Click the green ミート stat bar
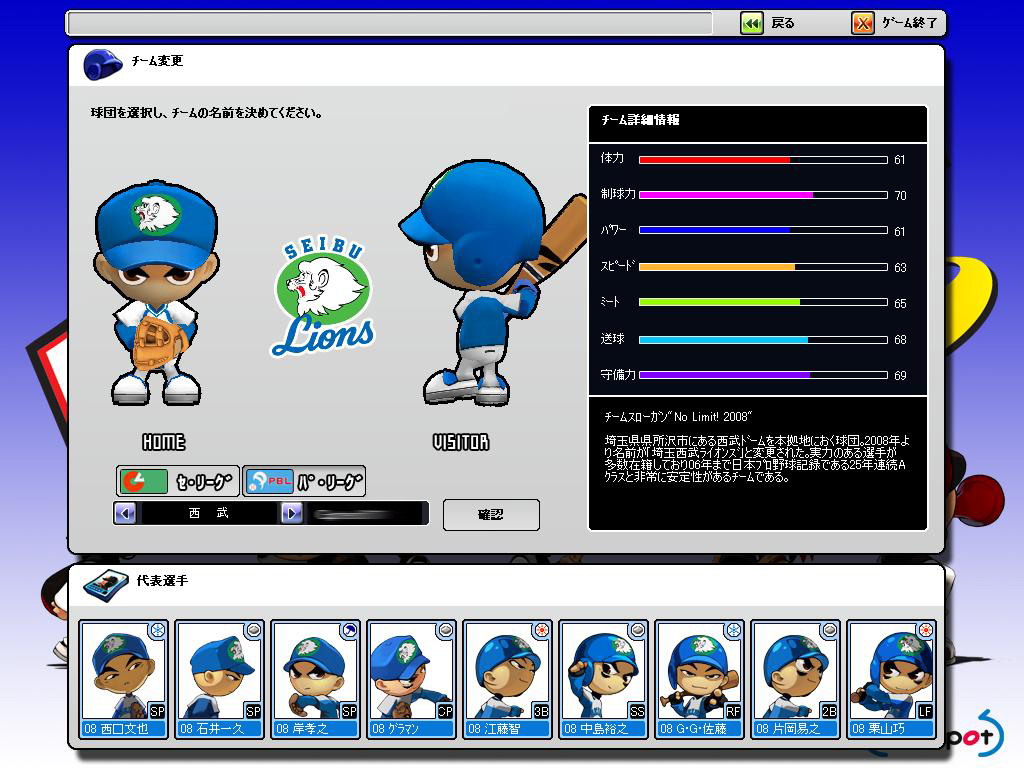Viewport: 1024px width, 768px height. click(763, 302)
